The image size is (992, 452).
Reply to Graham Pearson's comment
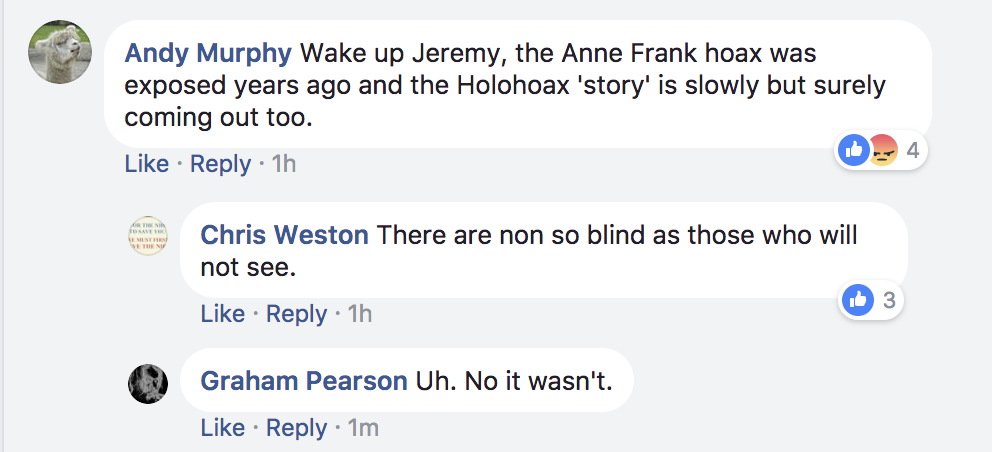(x=296, y=428)
